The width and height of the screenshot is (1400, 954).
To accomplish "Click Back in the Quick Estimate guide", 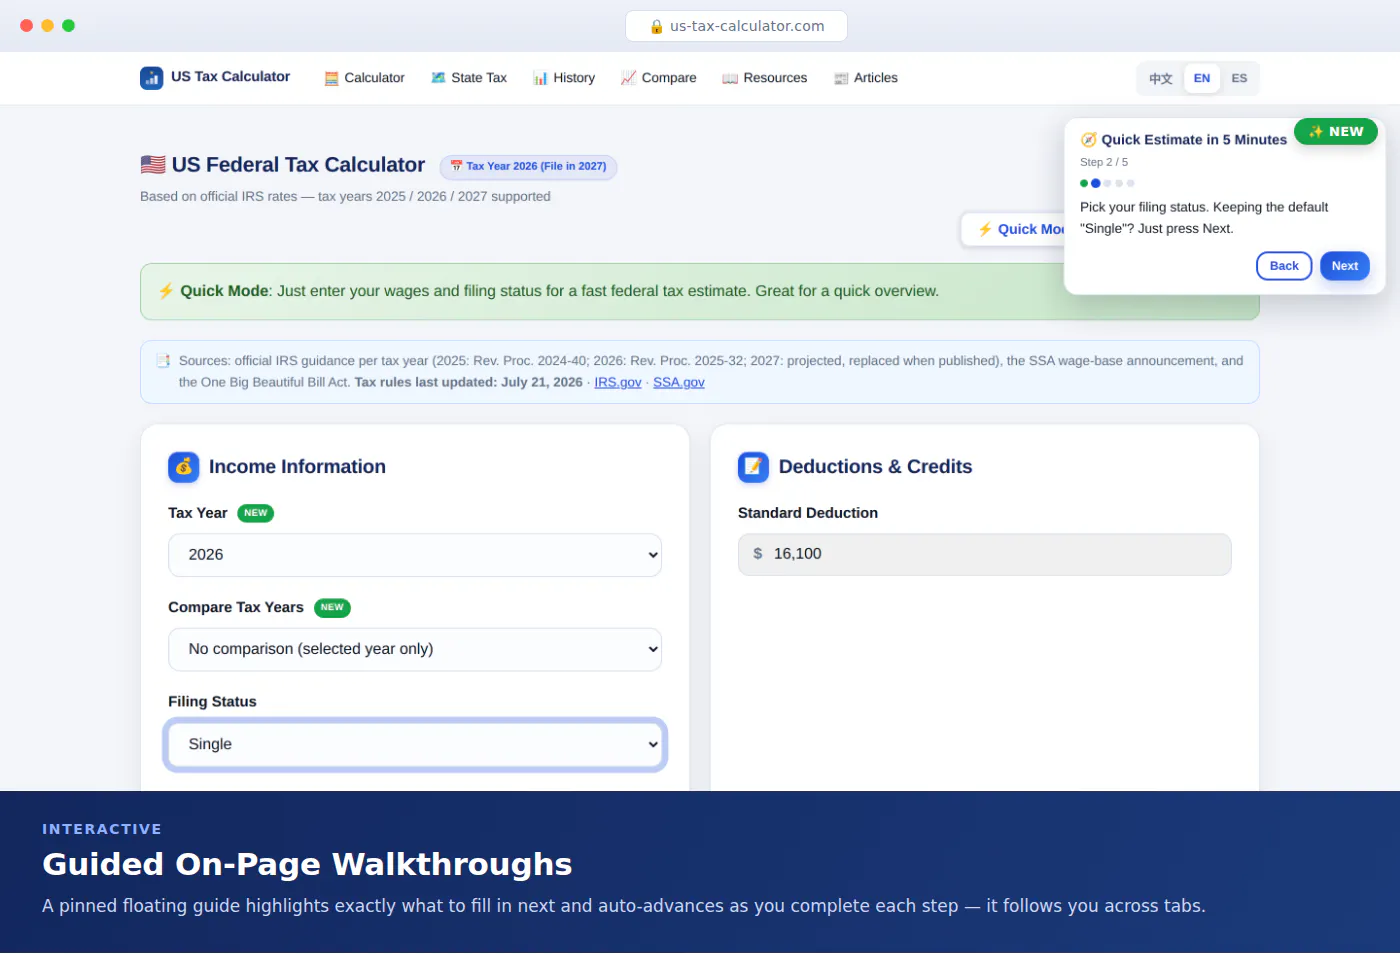I will tap(1284, 266).
